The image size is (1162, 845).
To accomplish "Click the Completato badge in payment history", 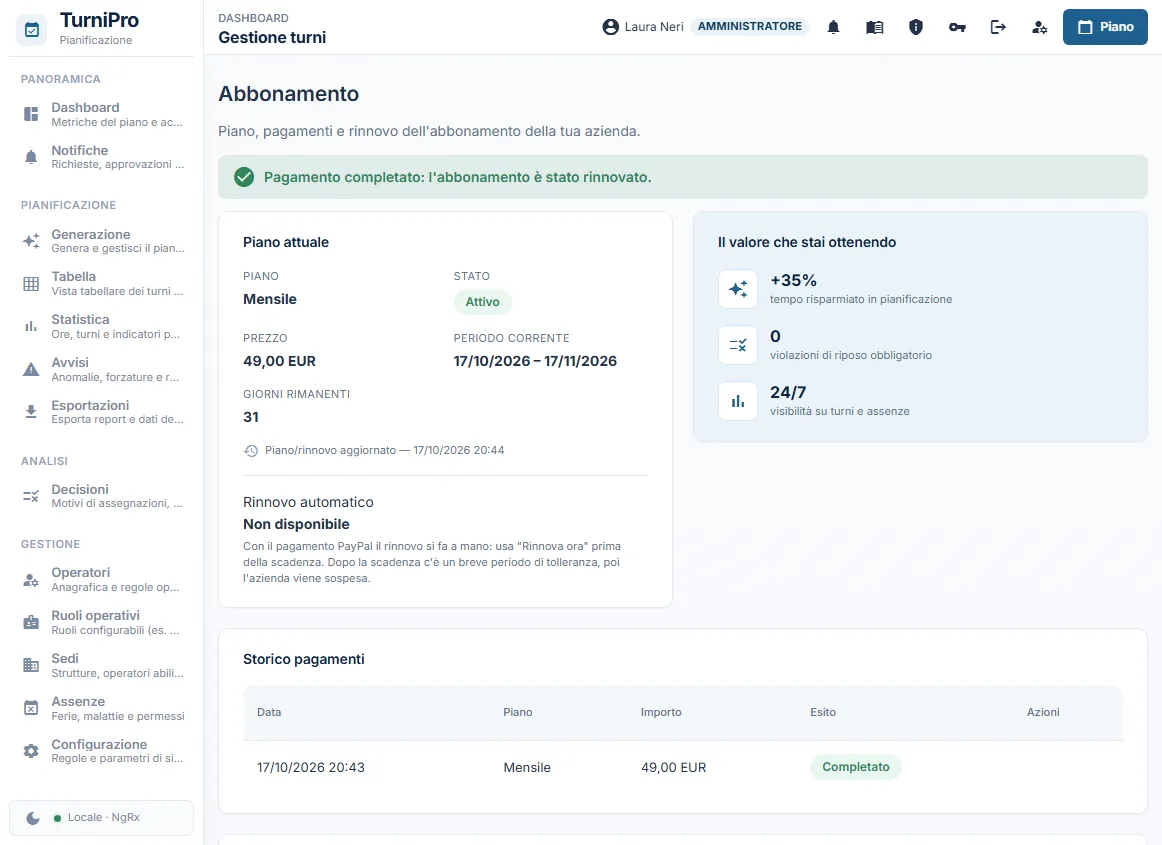I will [856, 767].
